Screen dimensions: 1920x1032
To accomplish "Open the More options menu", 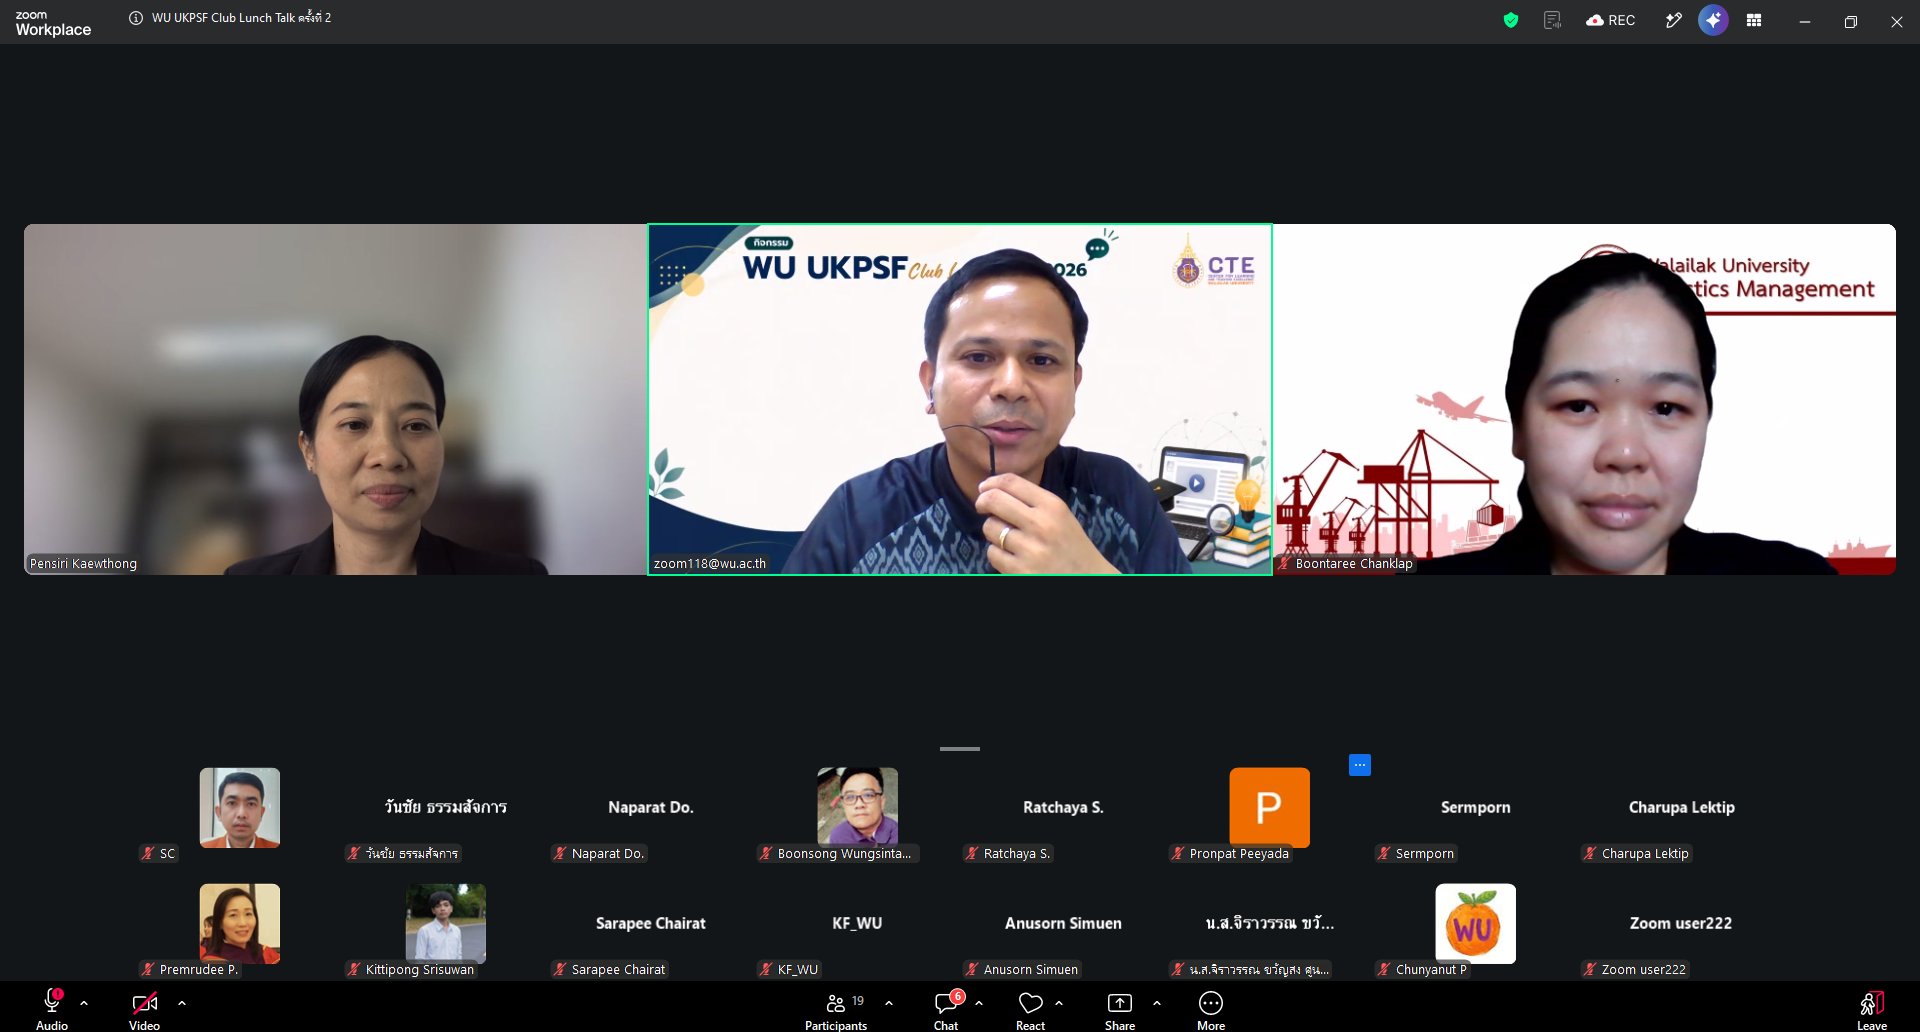I will (1211, 1010).
